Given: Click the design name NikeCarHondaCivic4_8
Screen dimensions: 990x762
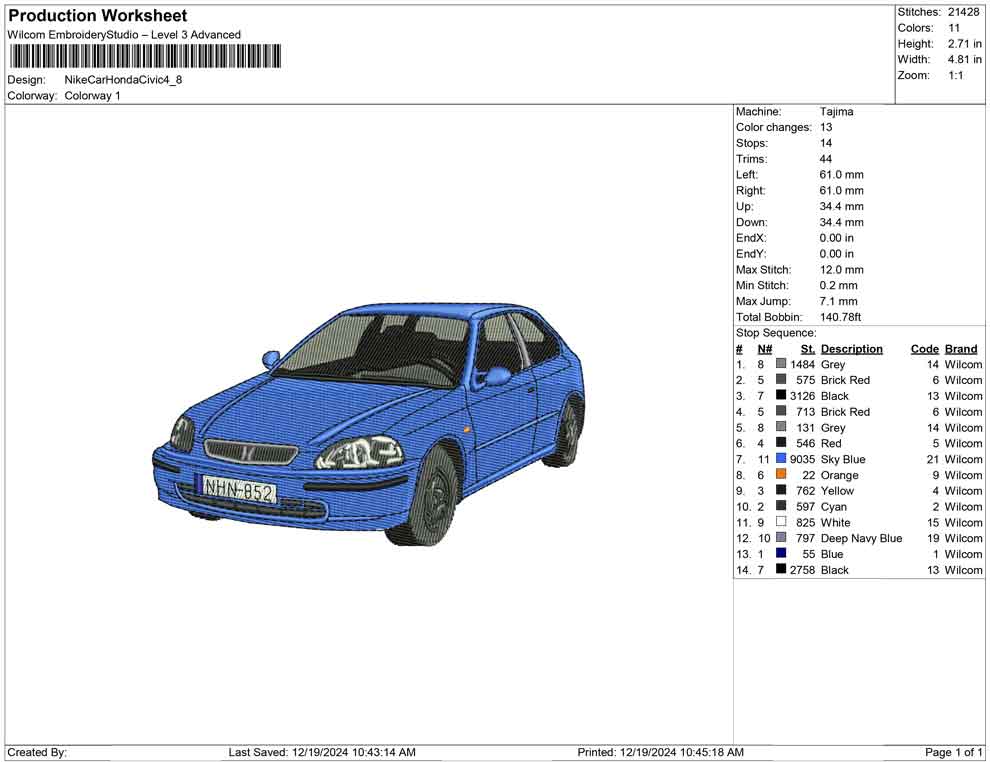Looking at the screenshot, I should point(120,80).
